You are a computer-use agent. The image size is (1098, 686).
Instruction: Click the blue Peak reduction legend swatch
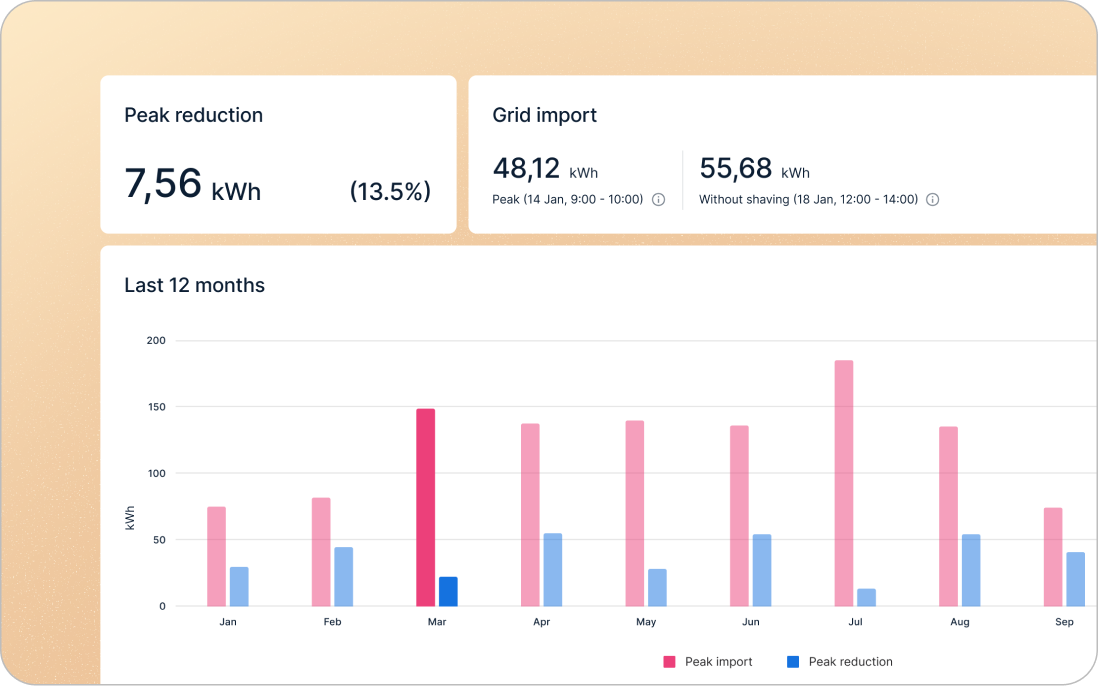[x=793, y=662]
